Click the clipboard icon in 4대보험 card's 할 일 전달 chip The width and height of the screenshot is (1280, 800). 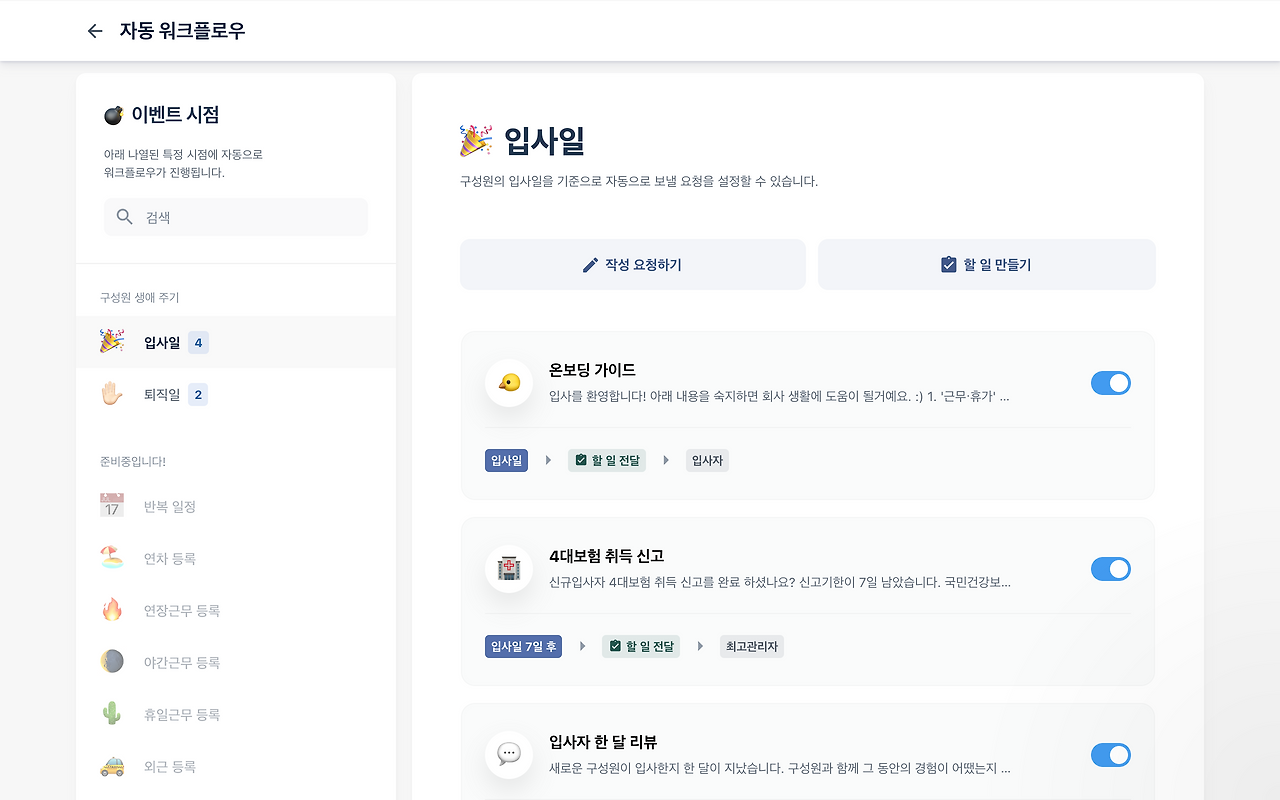tap(615, 647)
